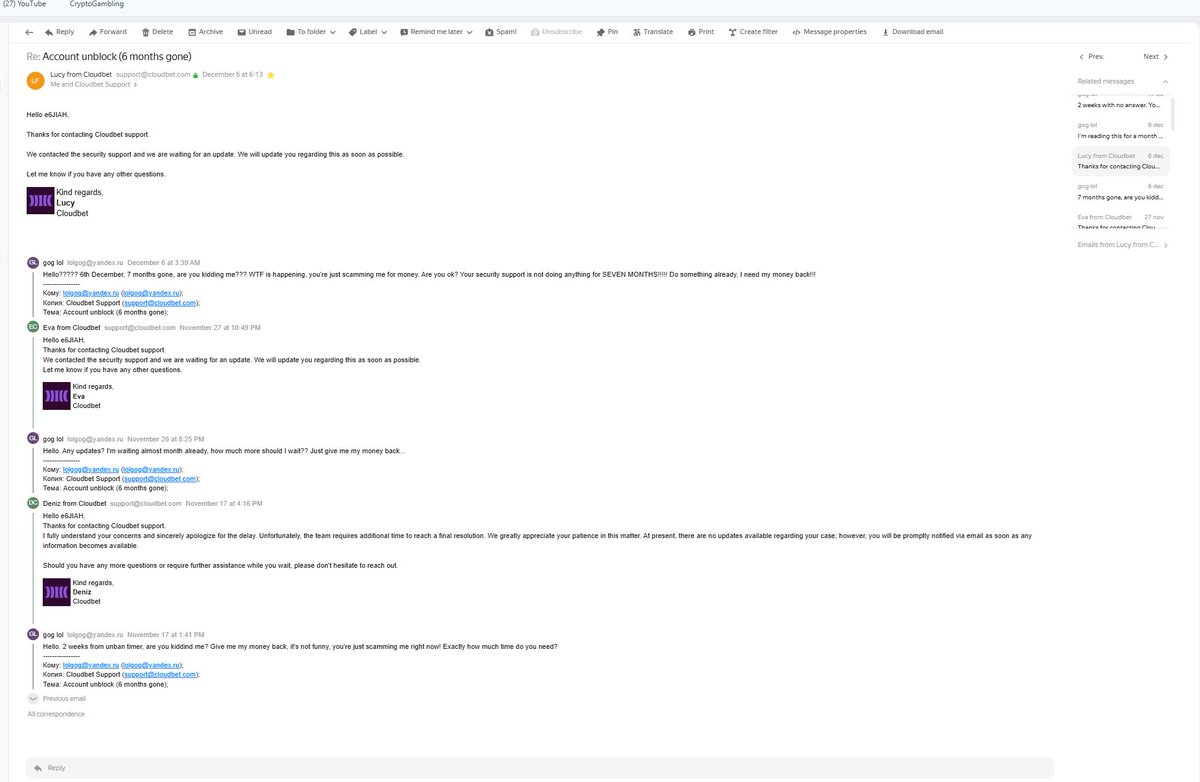Open the Remind me later dropdown
Viewport: 1200px width, 782px height.
coord(435,32)
